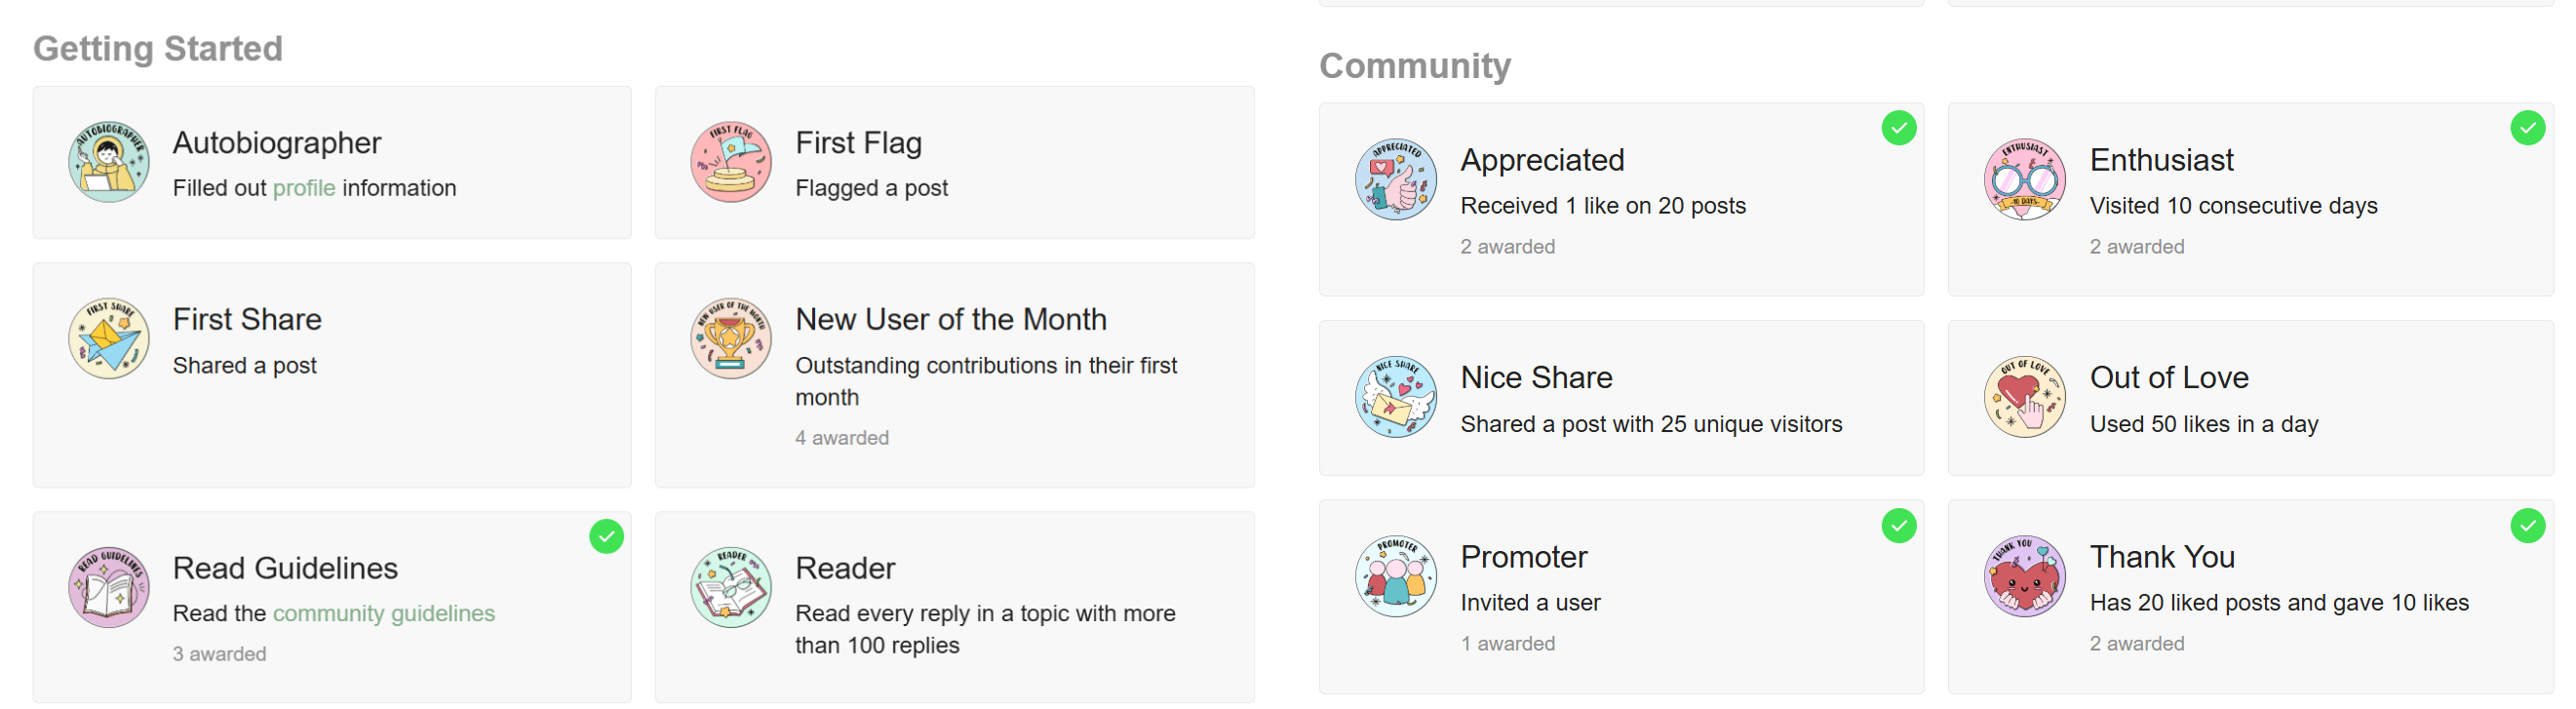Open the profile link in Autobiographer description

304,188
